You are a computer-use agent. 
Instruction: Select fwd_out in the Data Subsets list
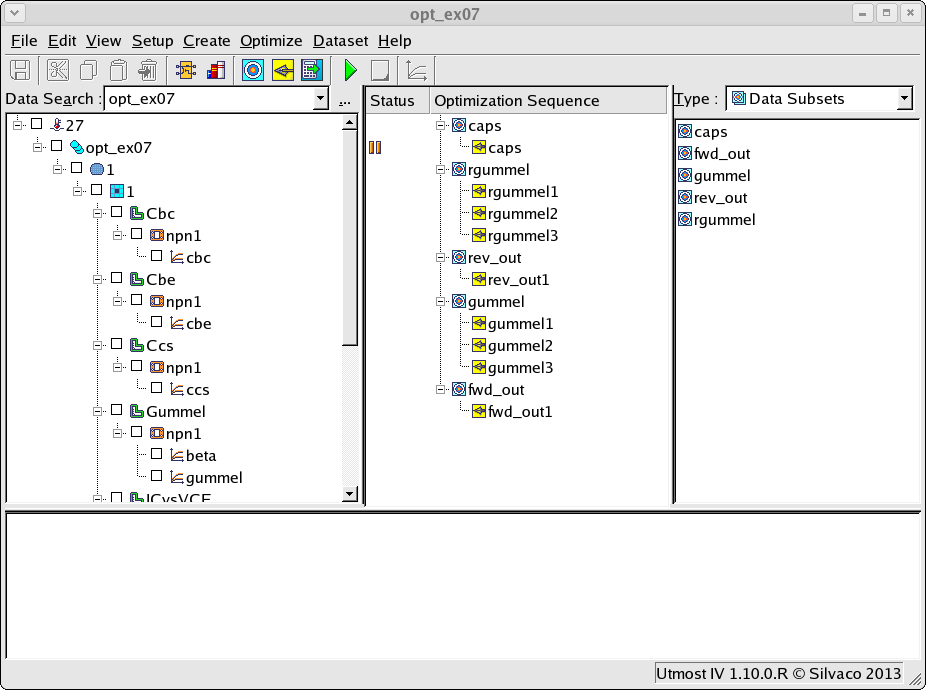(714, 154)
